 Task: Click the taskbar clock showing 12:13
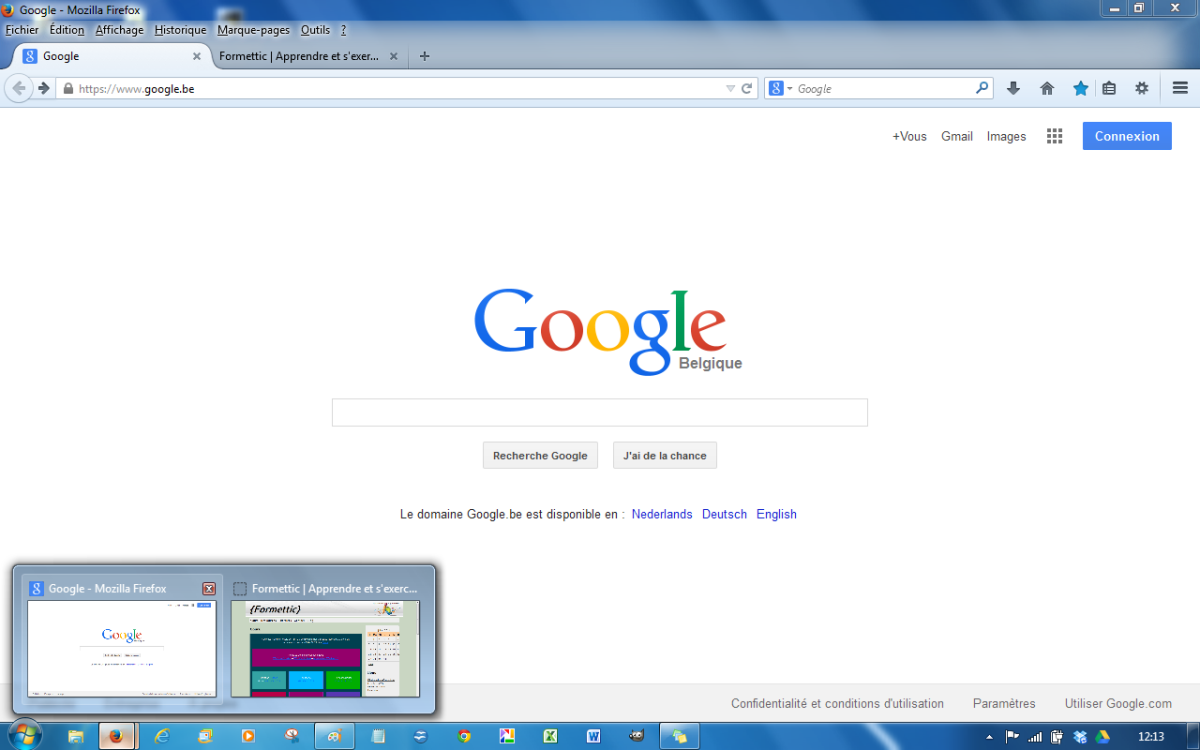click(1151, 737)
